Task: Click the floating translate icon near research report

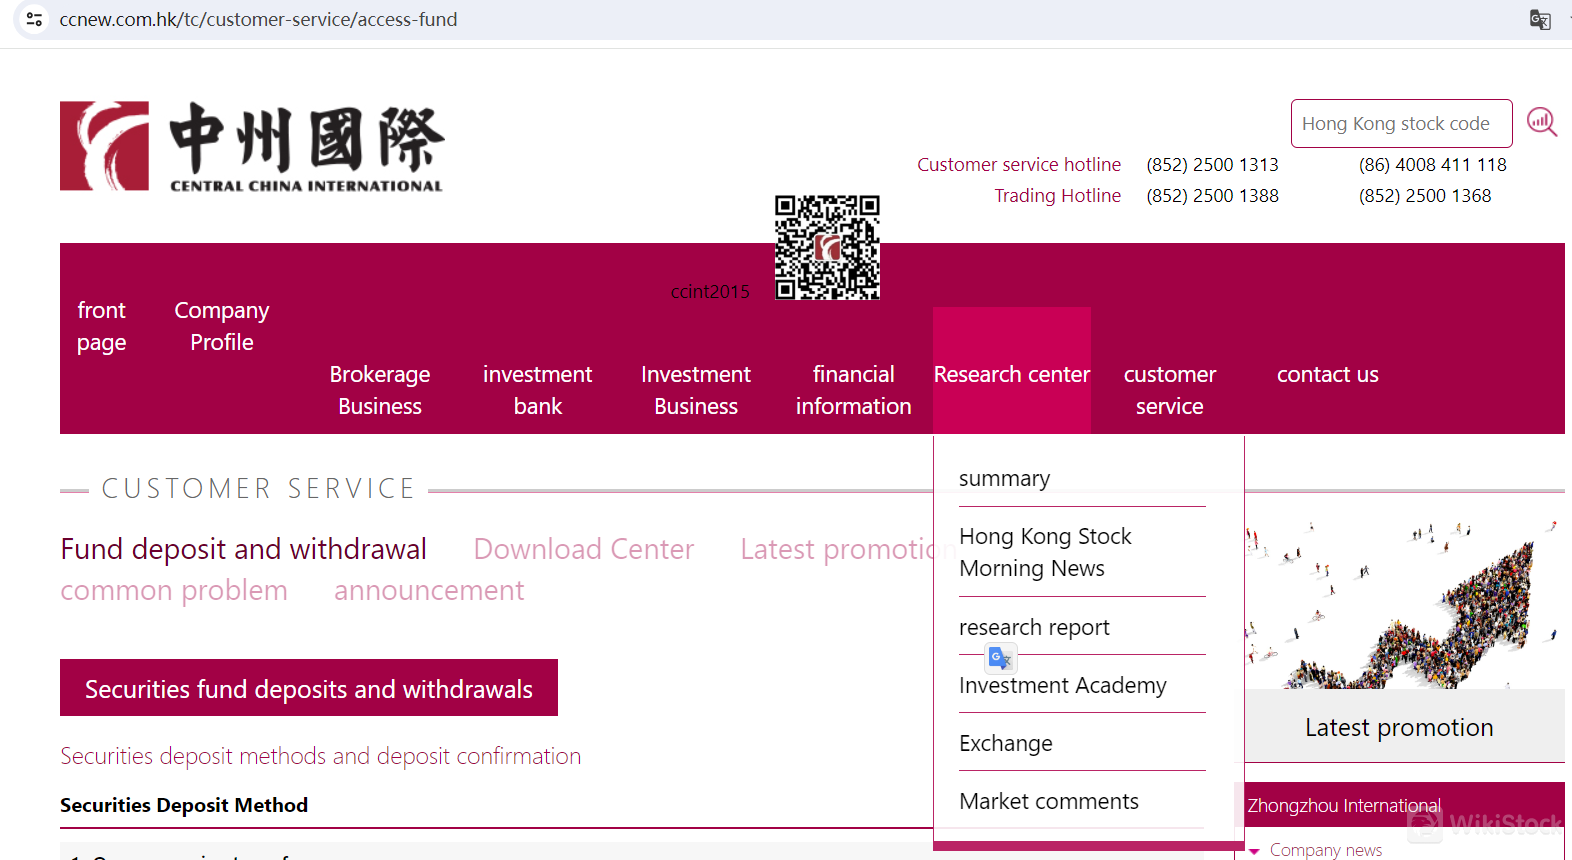Action: click(x=1000, y=658)
